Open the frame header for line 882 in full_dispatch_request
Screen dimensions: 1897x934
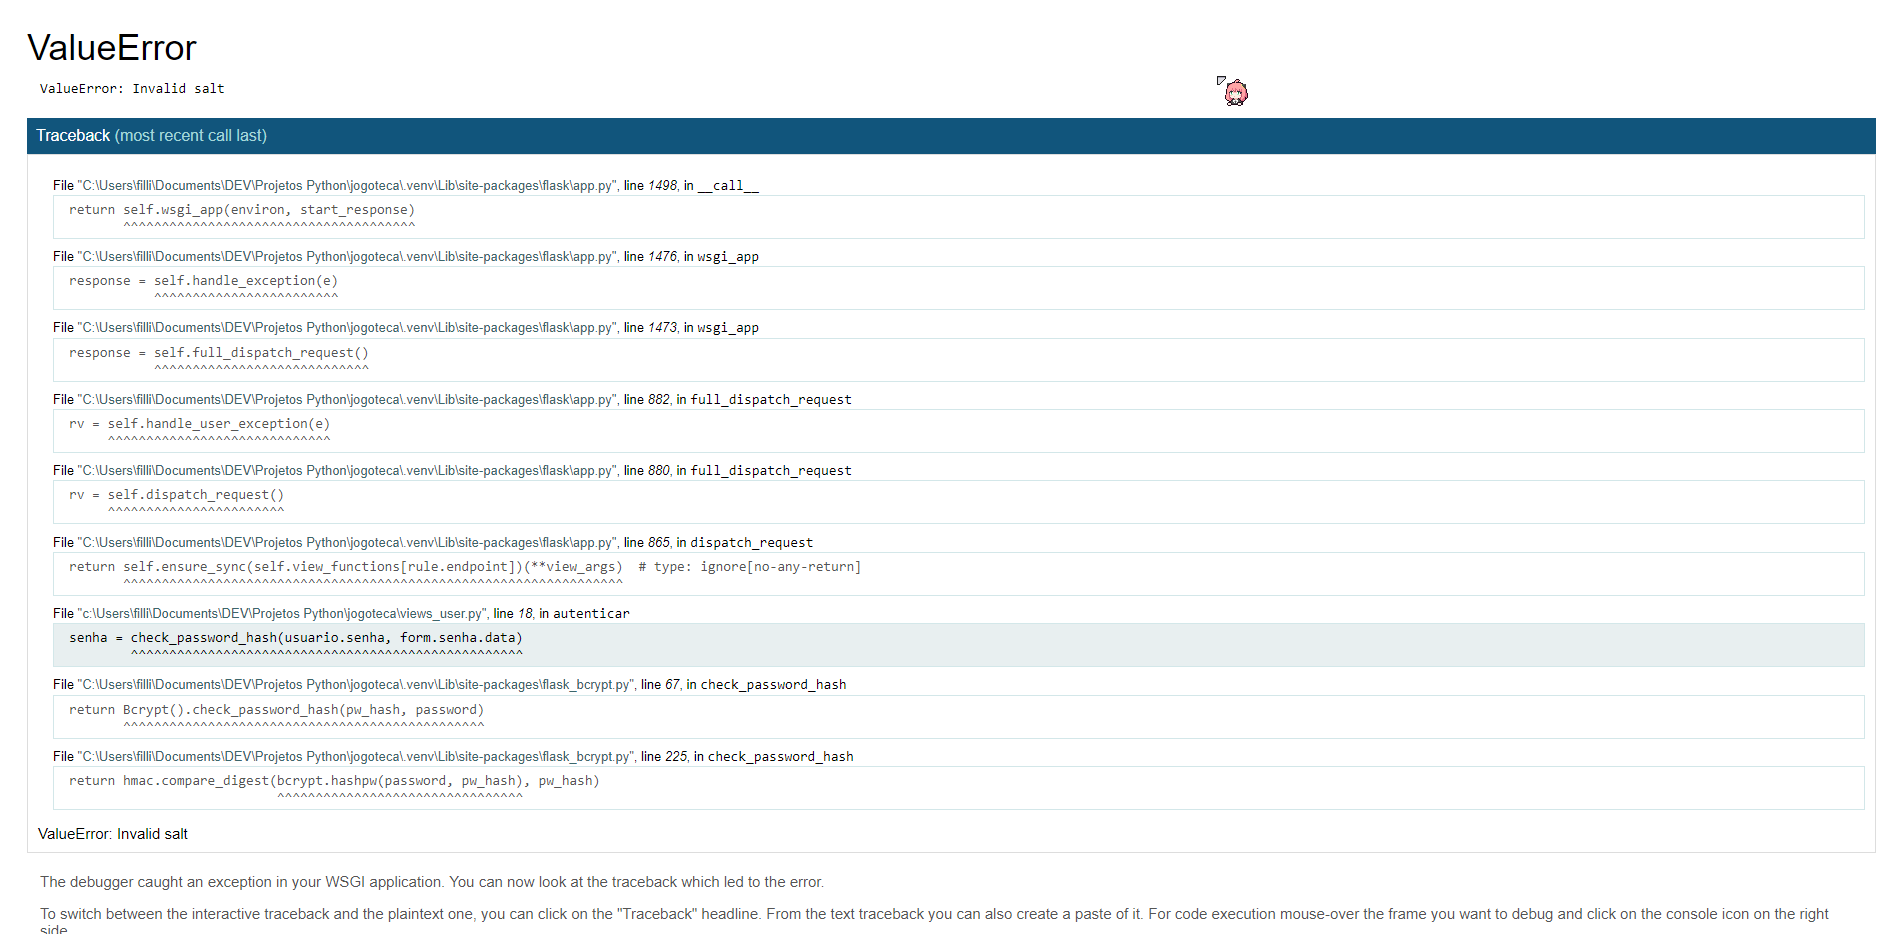pyautogui.click(x=452, y=400)
